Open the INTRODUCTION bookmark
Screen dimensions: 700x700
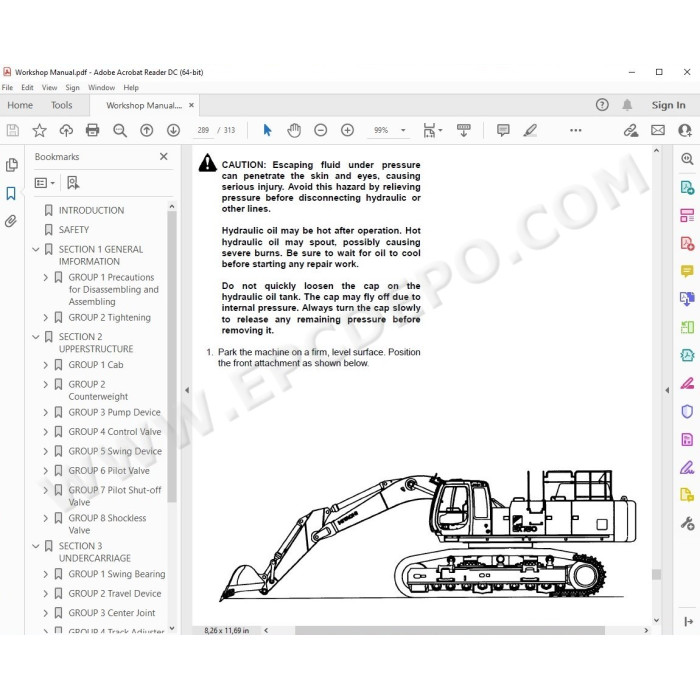coord(92,210)
